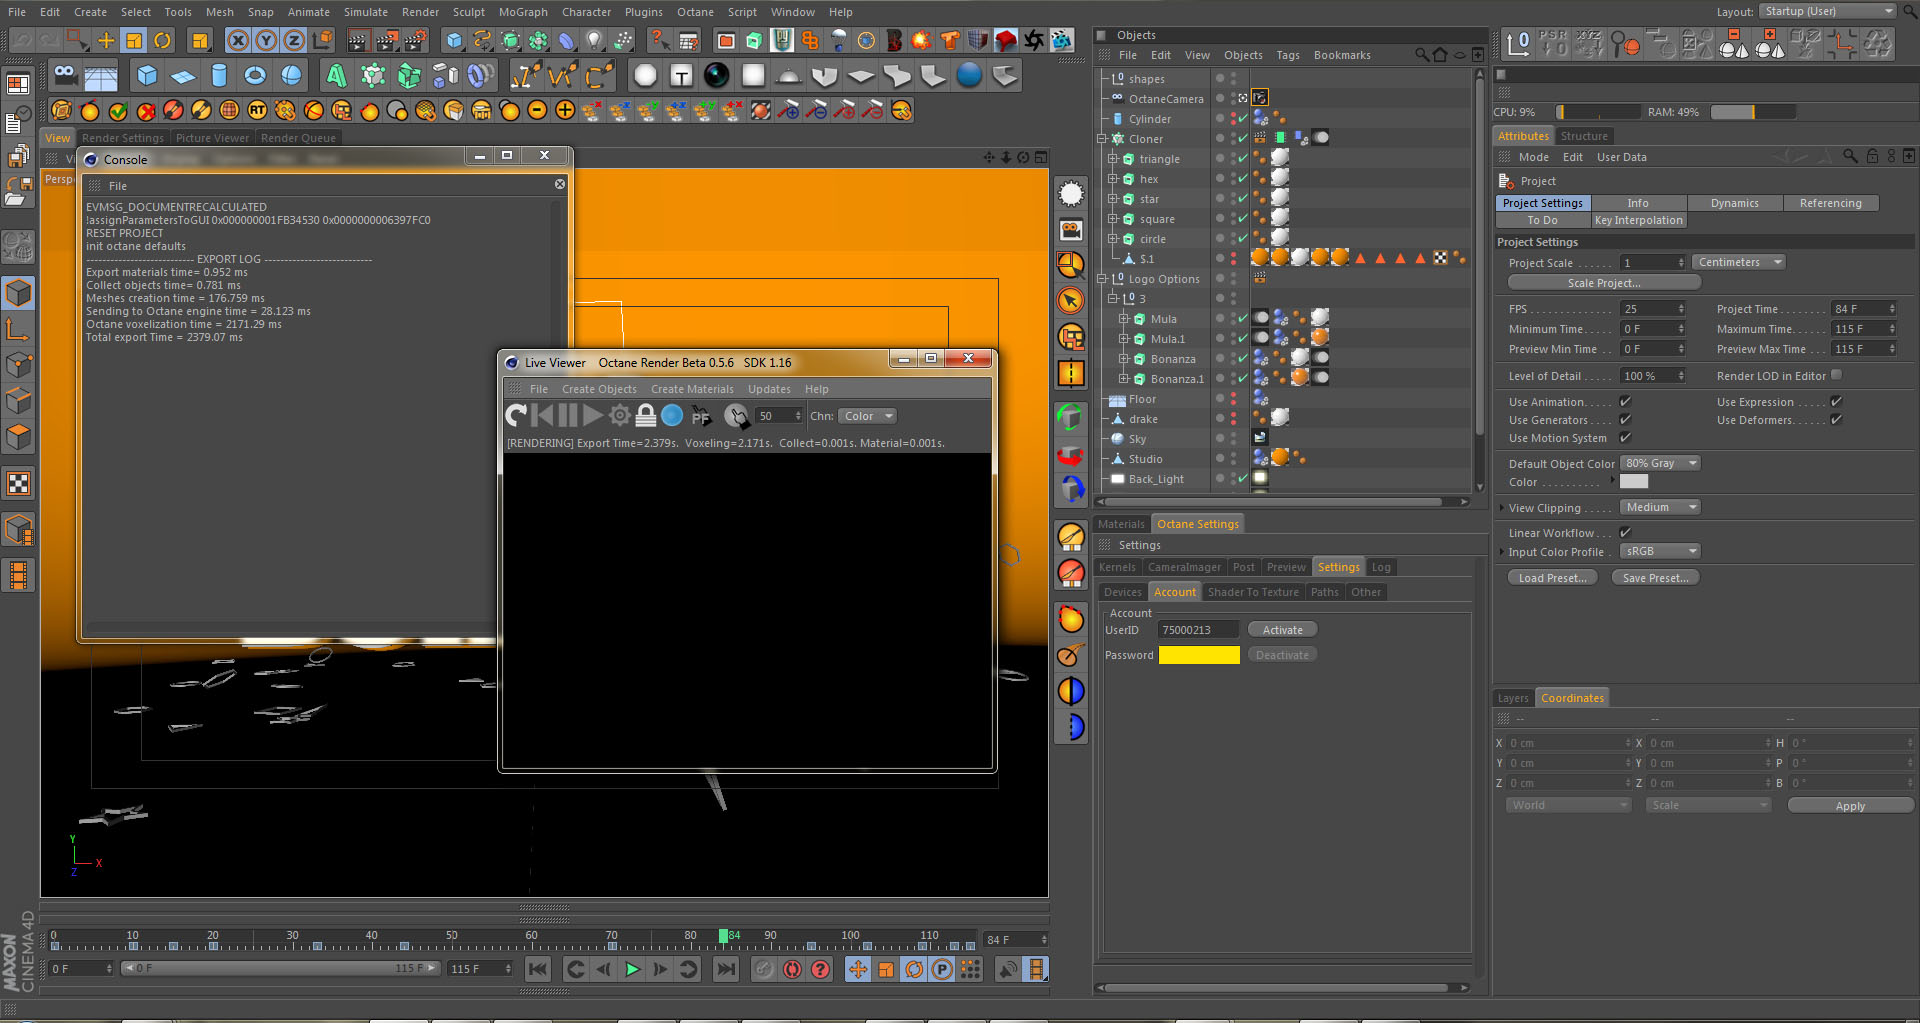
Task: Jump to the end of the animation
Action: coord(726,969)
